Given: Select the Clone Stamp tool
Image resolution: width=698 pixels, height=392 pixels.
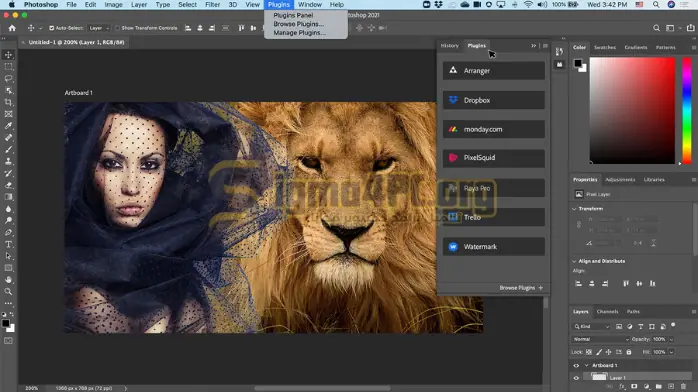Looking at the screenshot, I should tap(8, 162).
